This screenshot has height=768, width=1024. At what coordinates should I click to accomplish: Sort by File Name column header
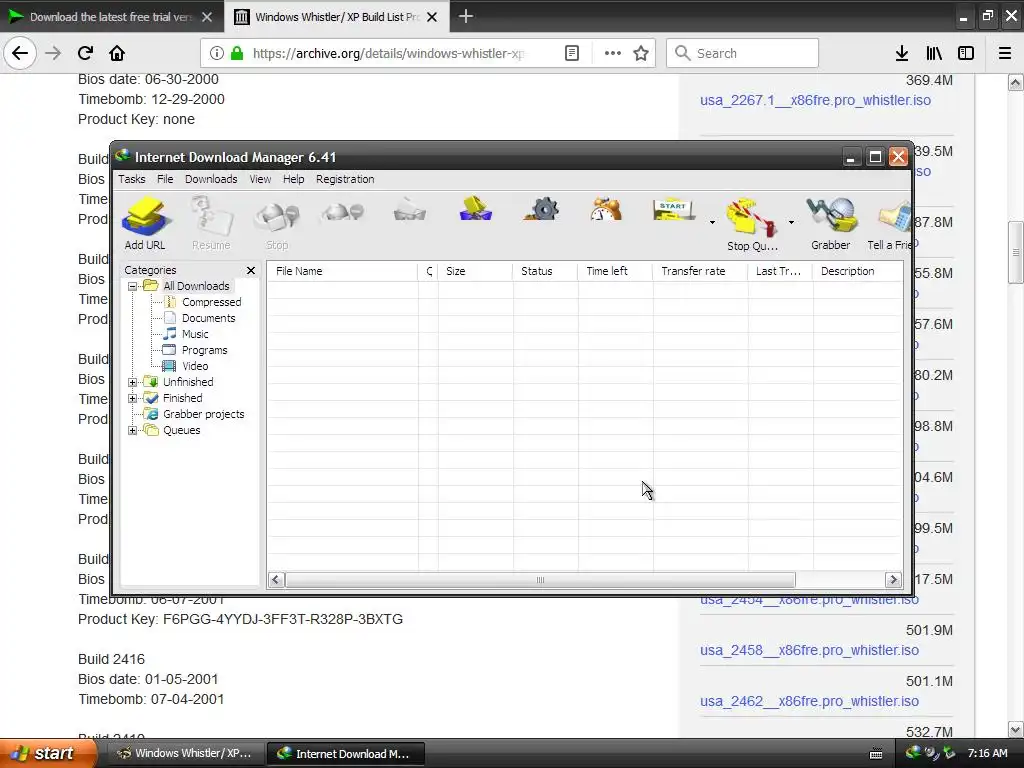[x=343, y=271]
